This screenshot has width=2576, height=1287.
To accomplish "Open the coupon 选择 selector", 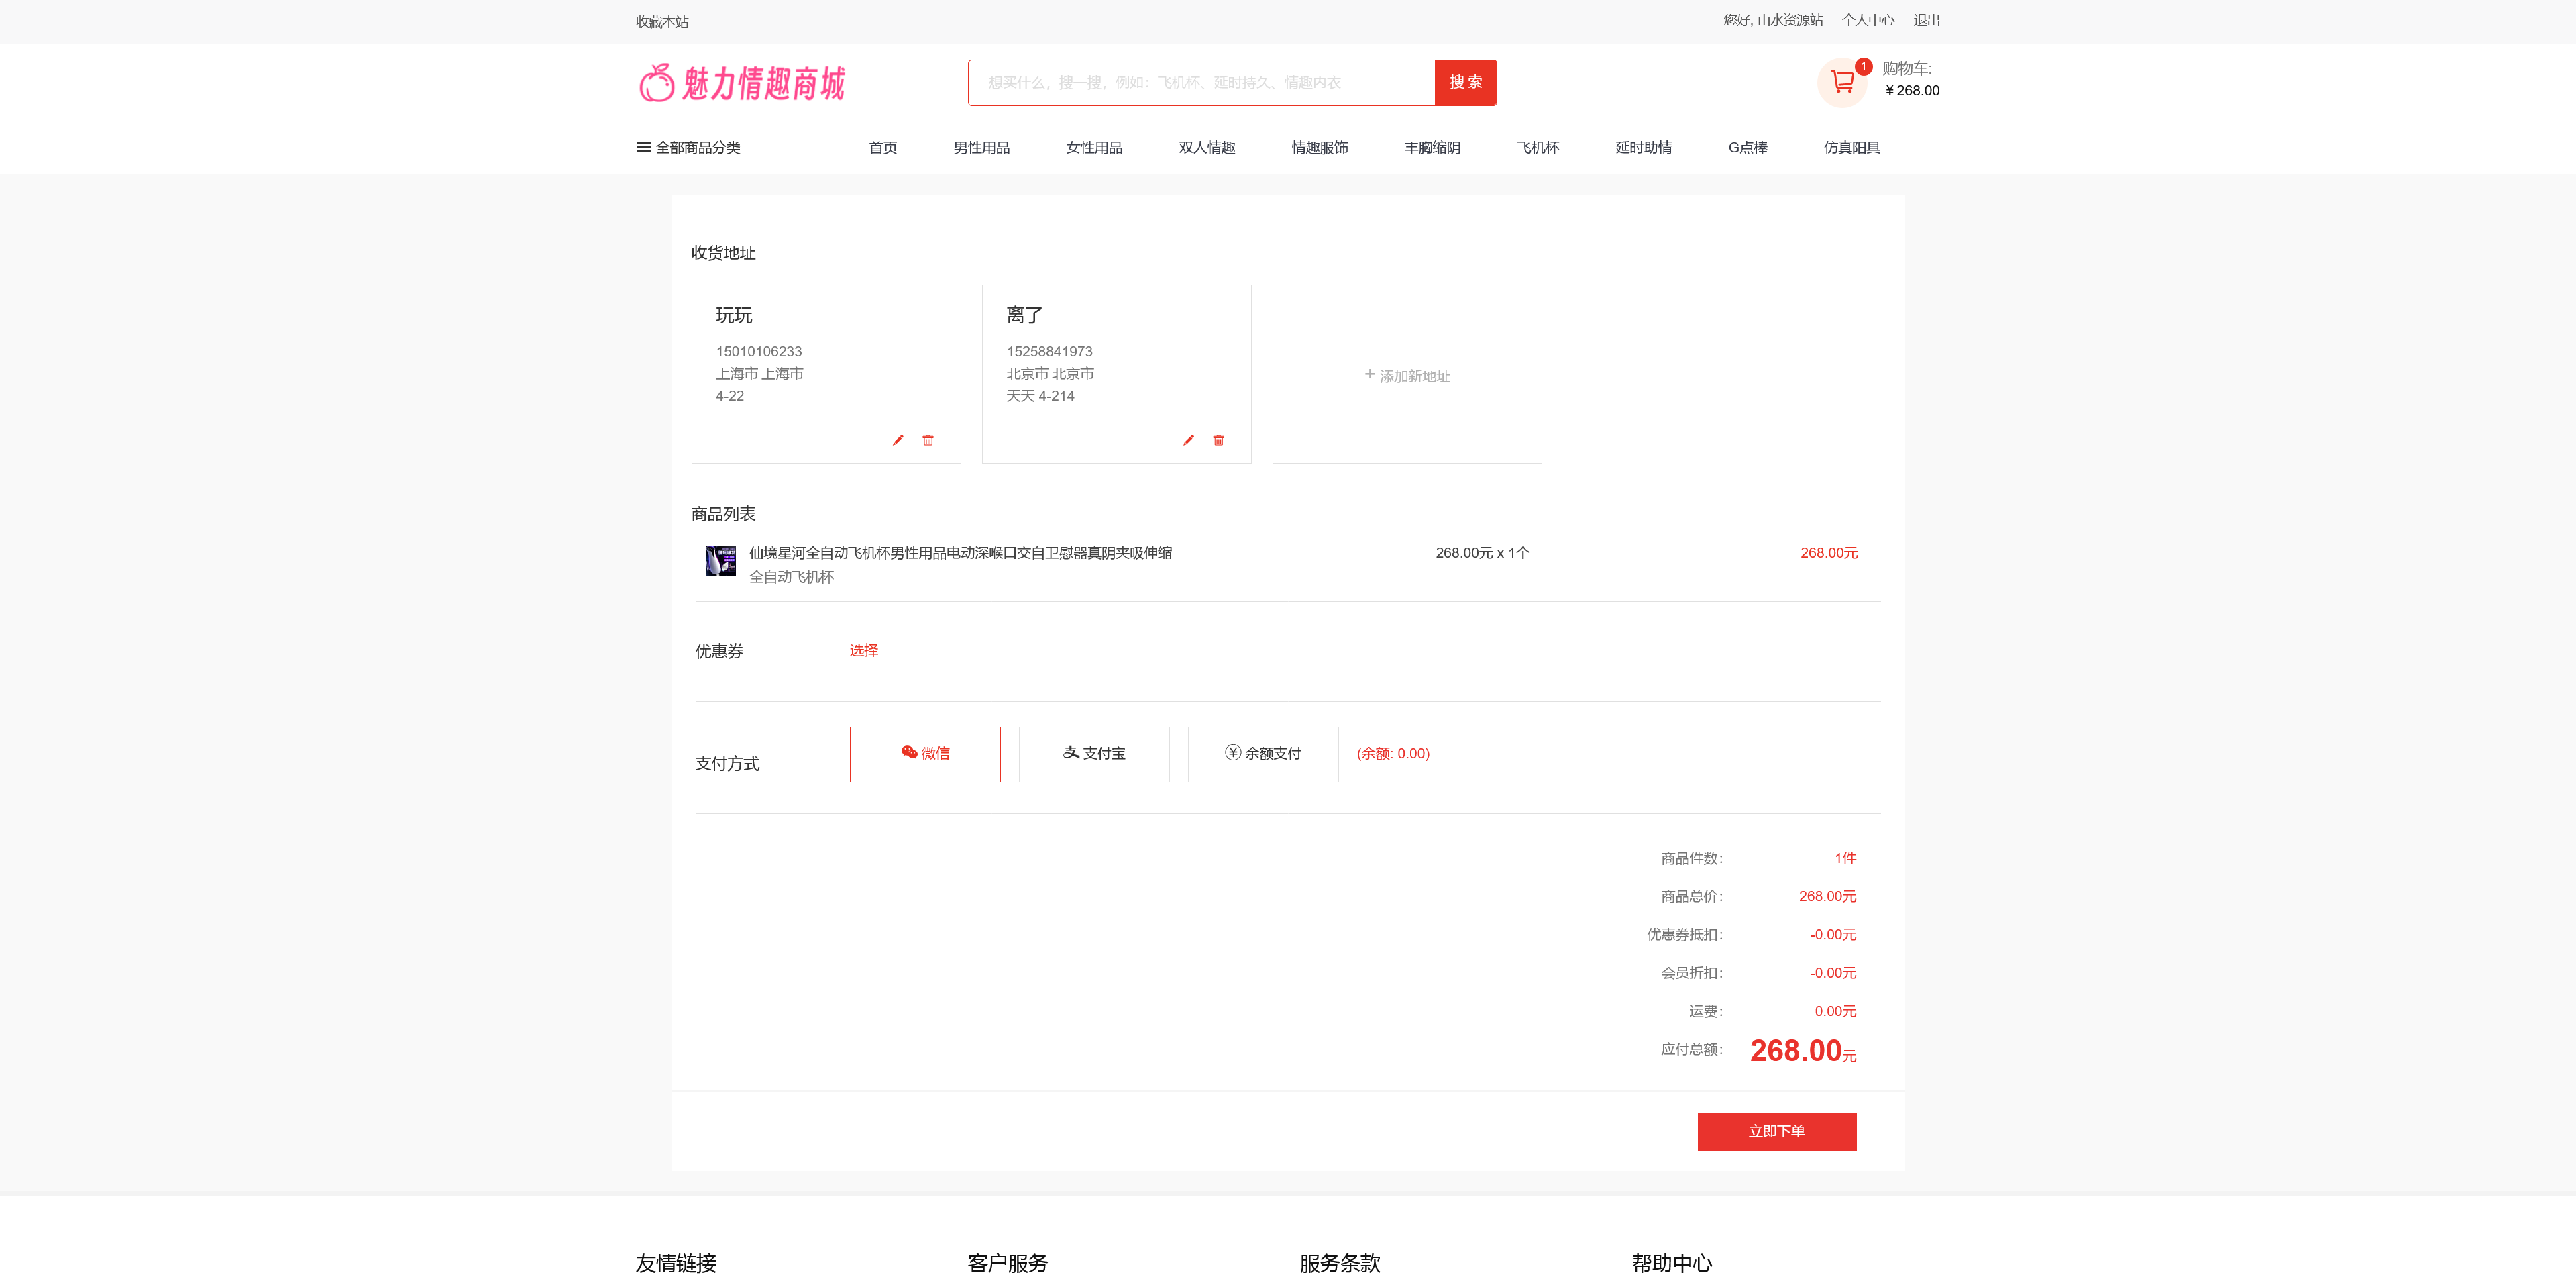I will [x=864, y=650].
